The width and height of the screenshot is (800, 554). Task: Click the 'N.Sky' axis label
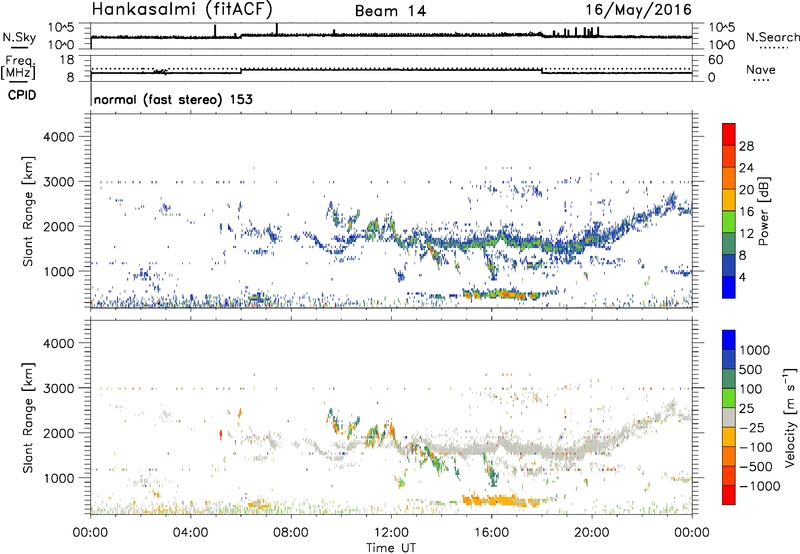19,37
